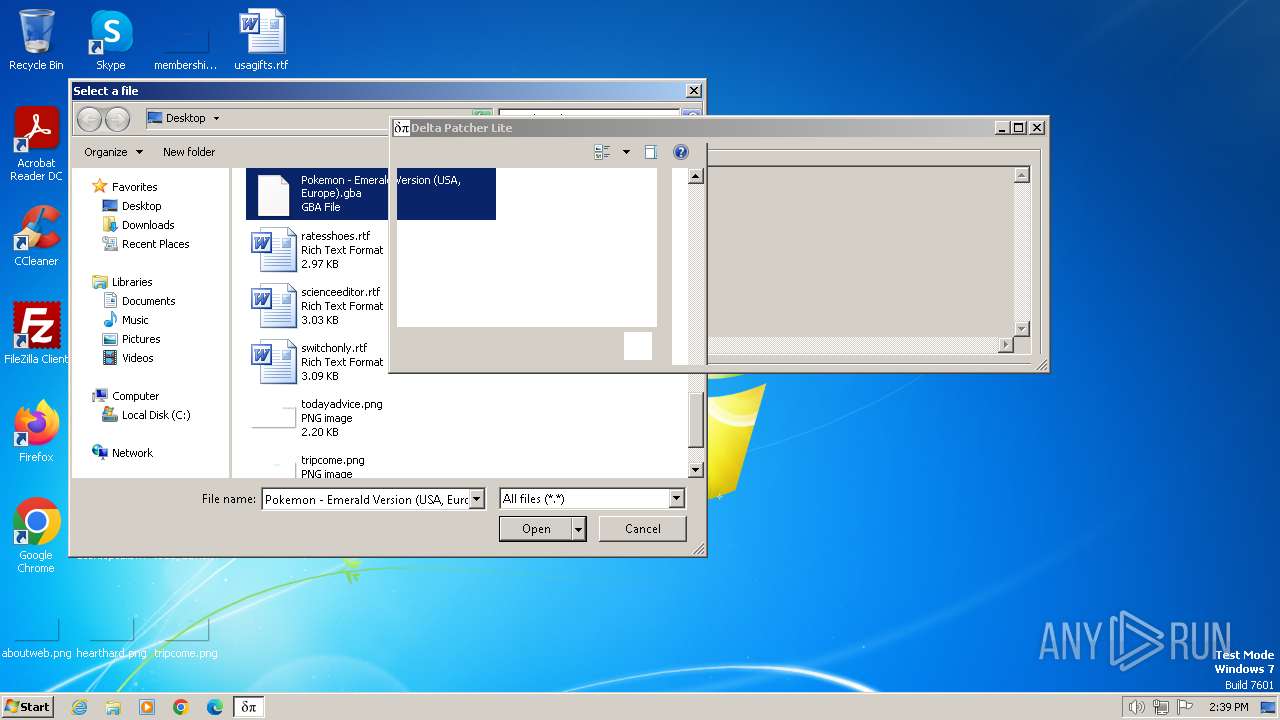The width and height of the screenshot is (1280, 720).
Task: Open Internet Explorer from the taskbar
Action: click(x=79, y=707)
